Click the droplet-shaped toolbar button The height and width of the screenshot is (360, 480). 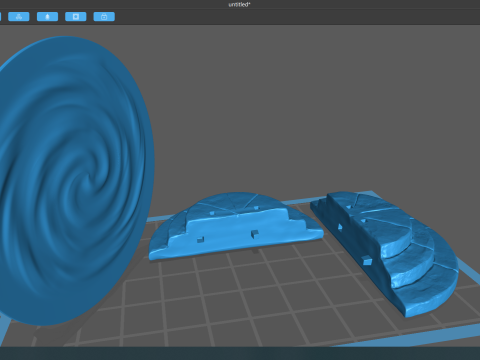(x=47, y=17)
